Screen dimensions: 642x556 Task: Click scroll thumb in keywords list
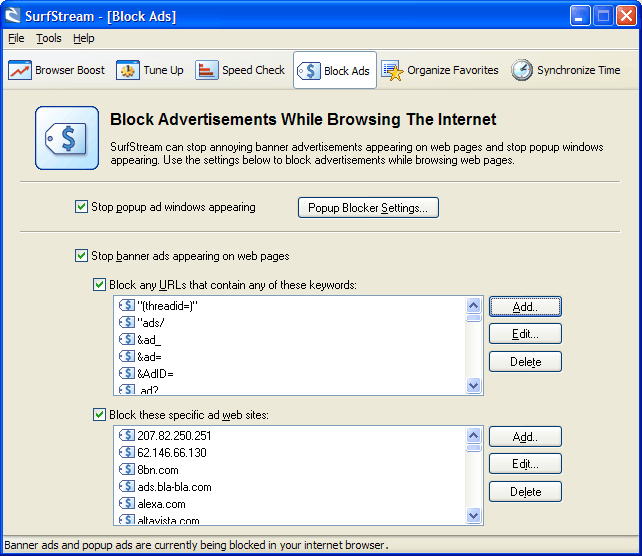474,318
